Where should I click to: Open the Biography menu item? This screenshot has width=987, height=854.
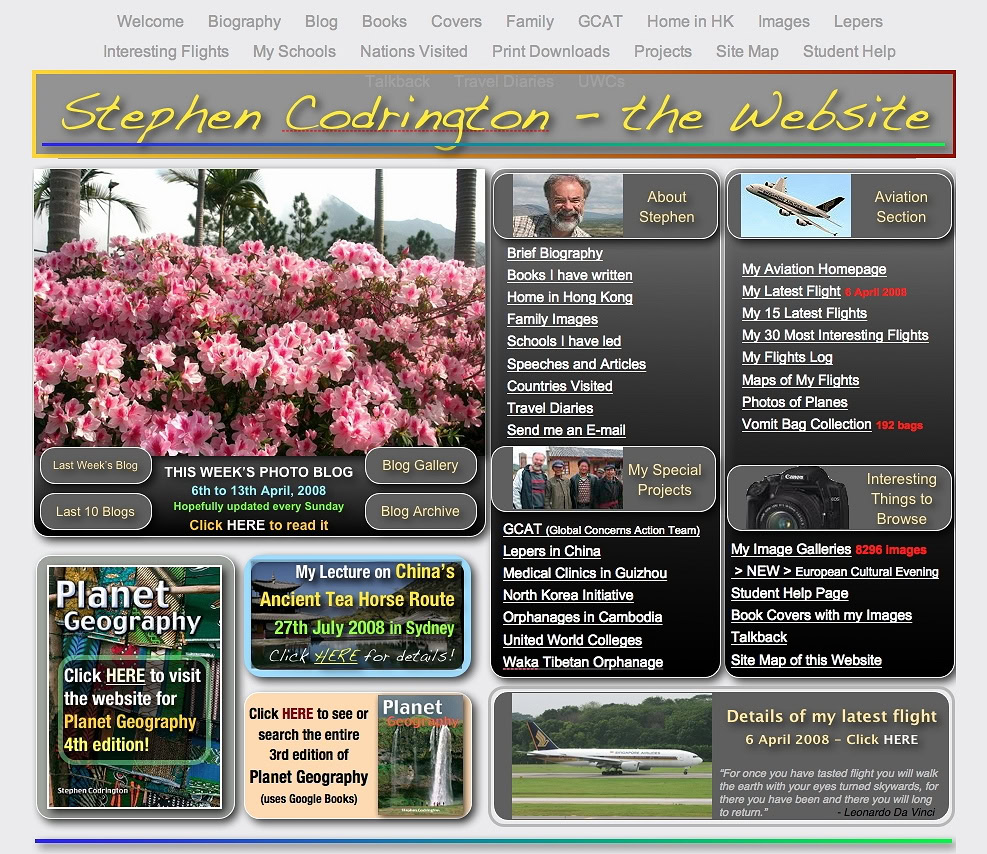point(244,21)
